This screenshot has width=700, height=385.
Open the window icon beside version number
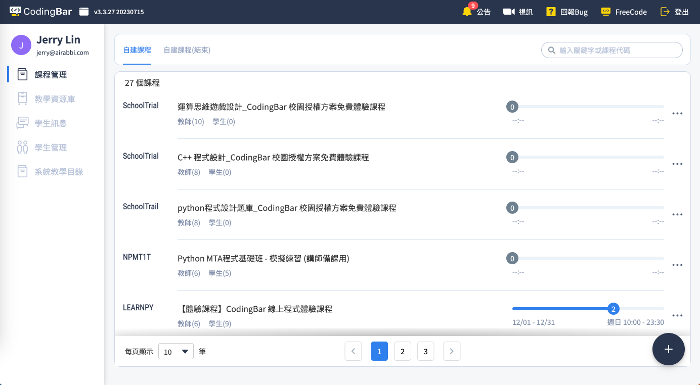83,12
